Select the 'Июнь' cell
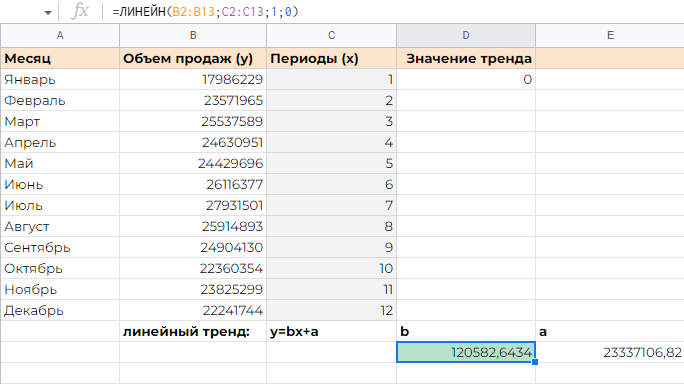 tap(60, 184)
